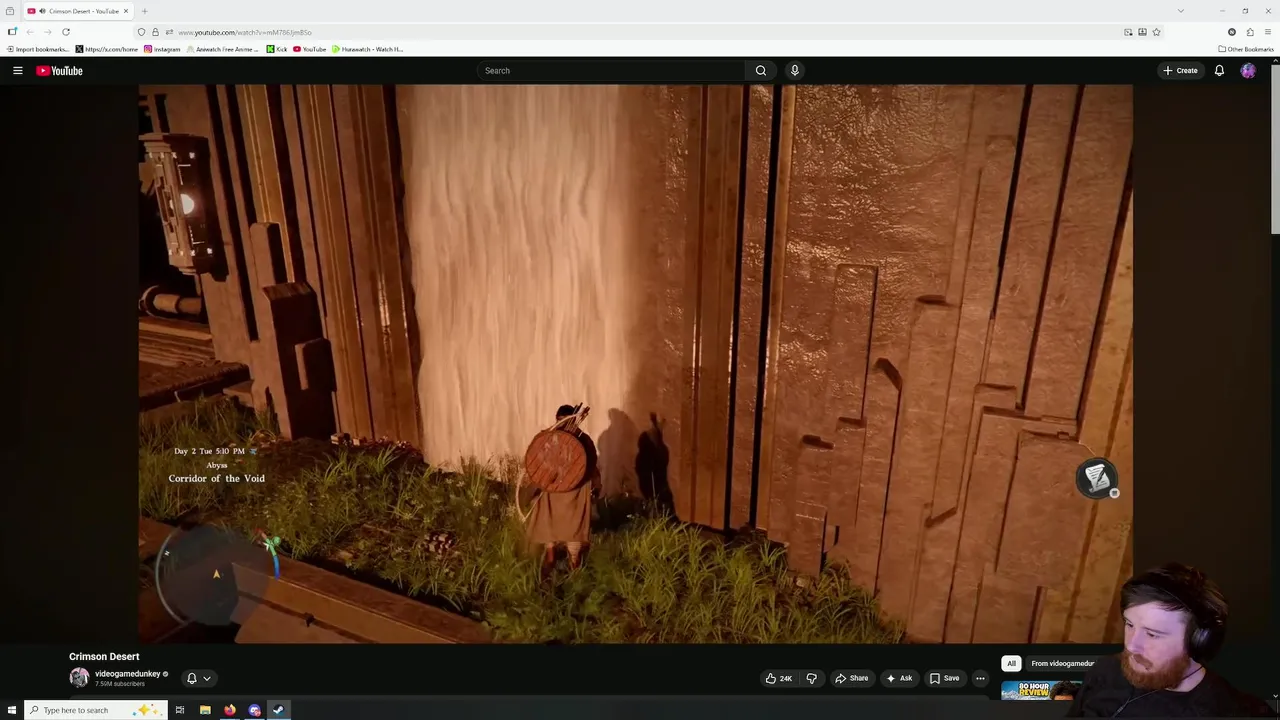
Task: Open the Create menu
Action: tap(1180, 71)
